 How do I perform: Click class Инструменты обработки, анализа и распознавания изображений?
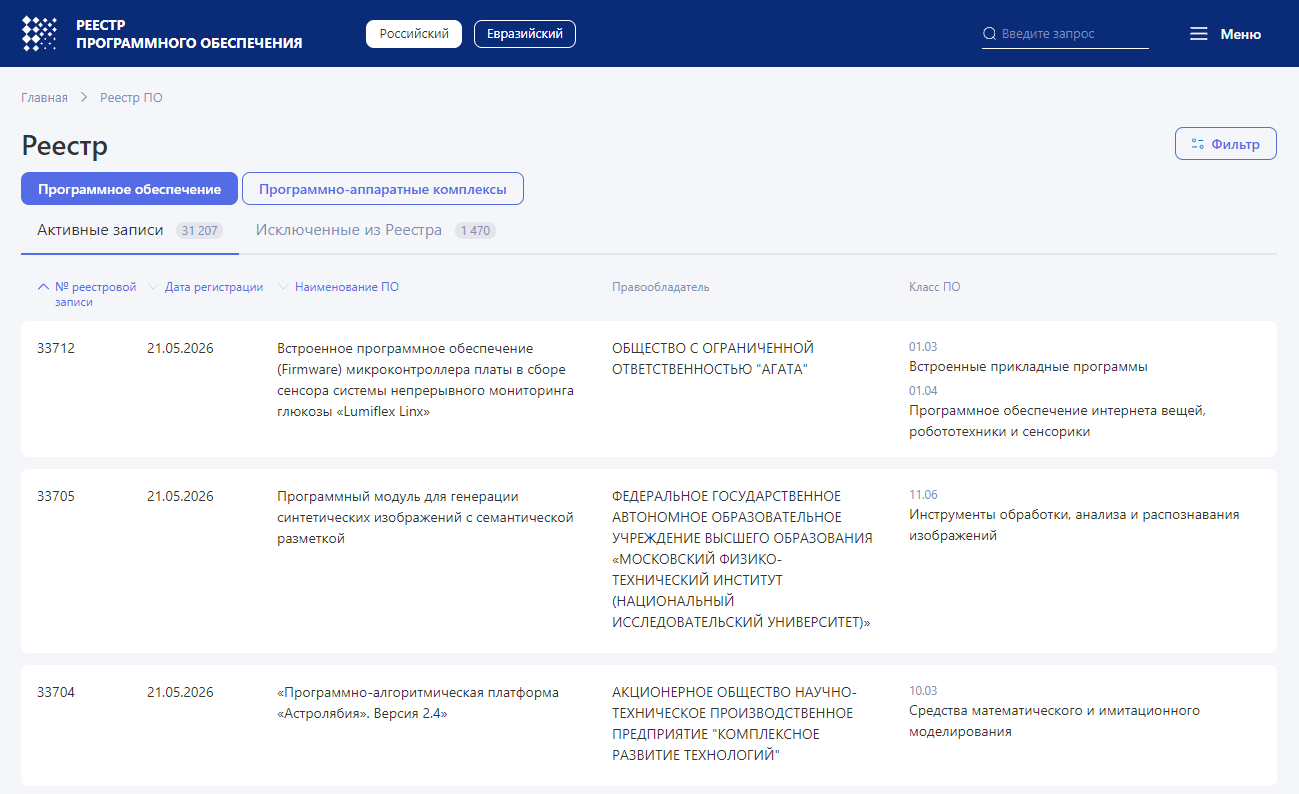[x=1074, y=525]
